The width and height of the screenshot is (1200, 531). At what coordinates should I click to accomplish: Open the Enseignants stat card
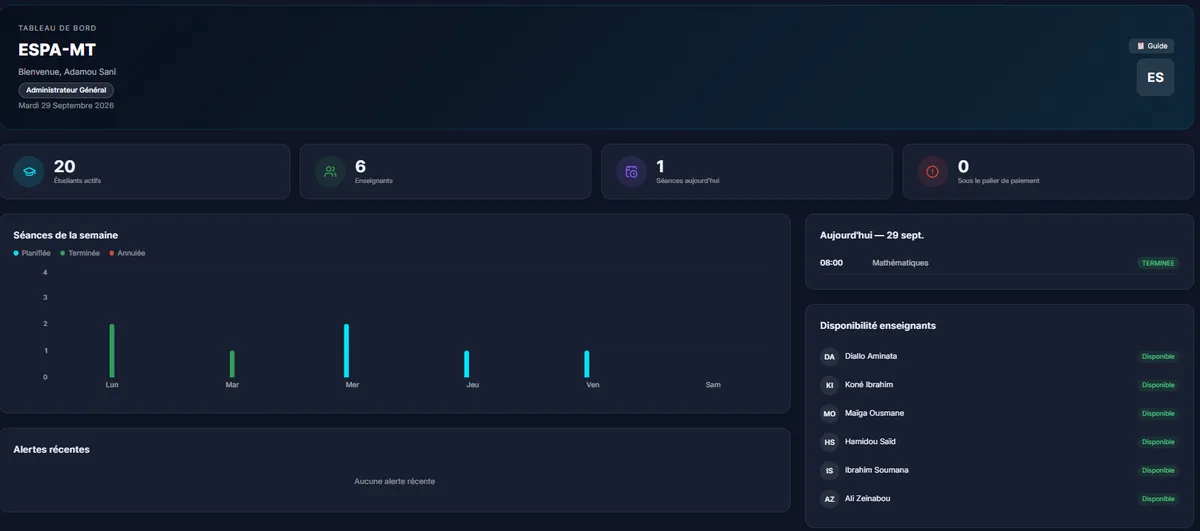pos(446,172)
